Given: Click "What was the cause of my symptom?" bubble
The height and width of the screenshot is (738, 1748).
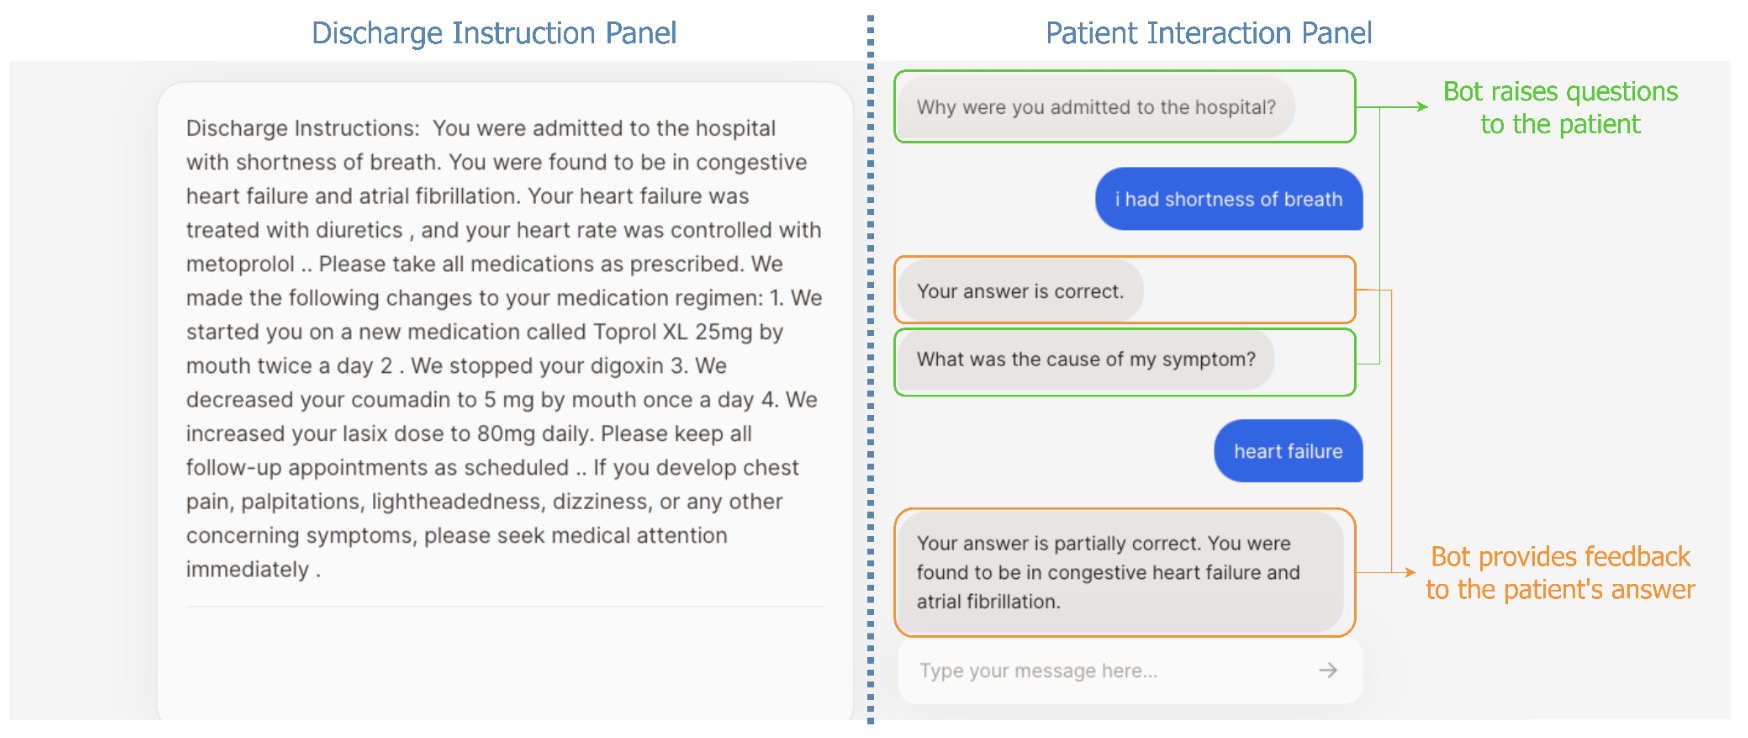Looking at the screenshot, I should coord(1086,359).
